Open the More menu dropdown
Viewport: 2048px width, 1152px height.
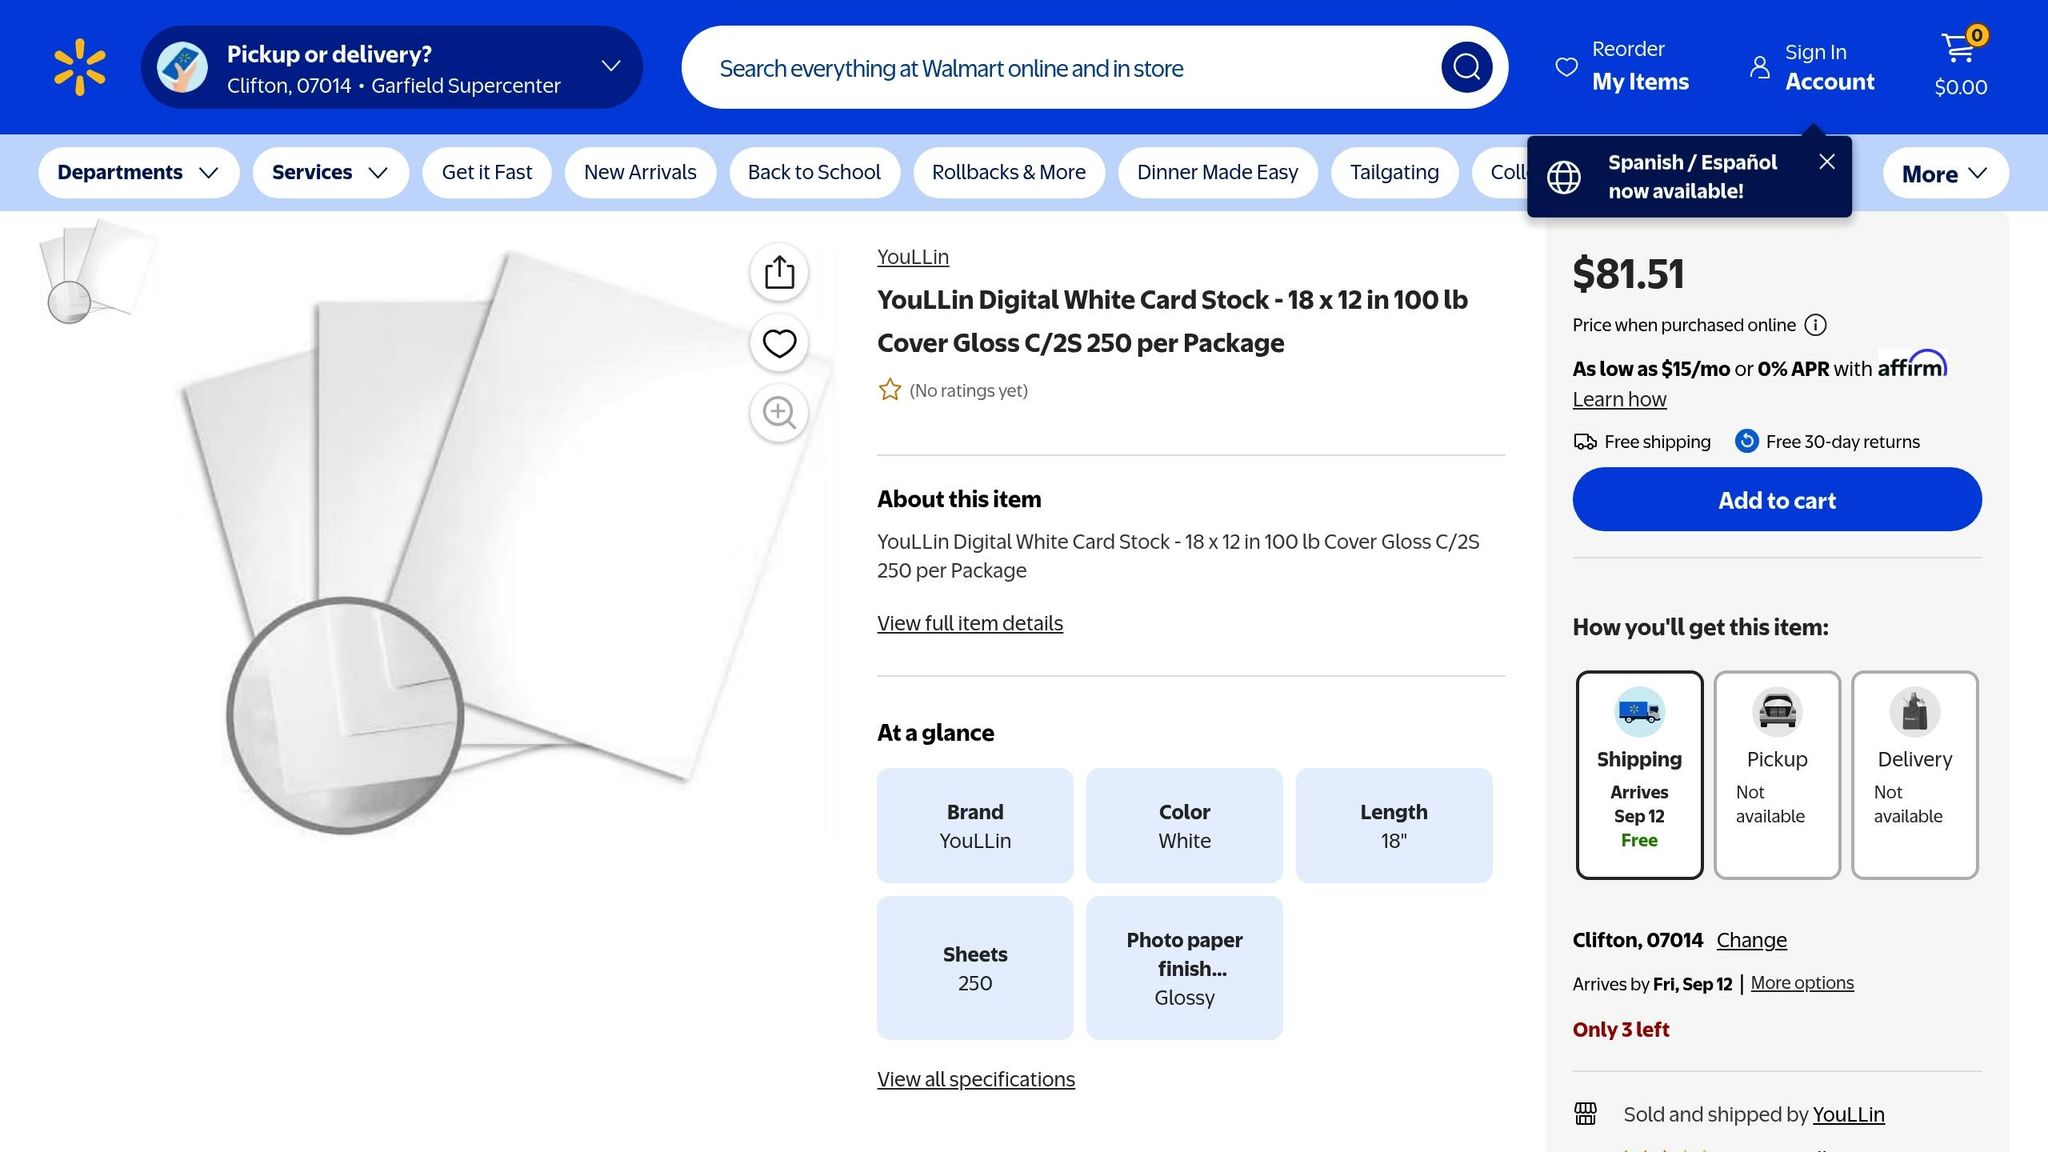pos(1944,174)
